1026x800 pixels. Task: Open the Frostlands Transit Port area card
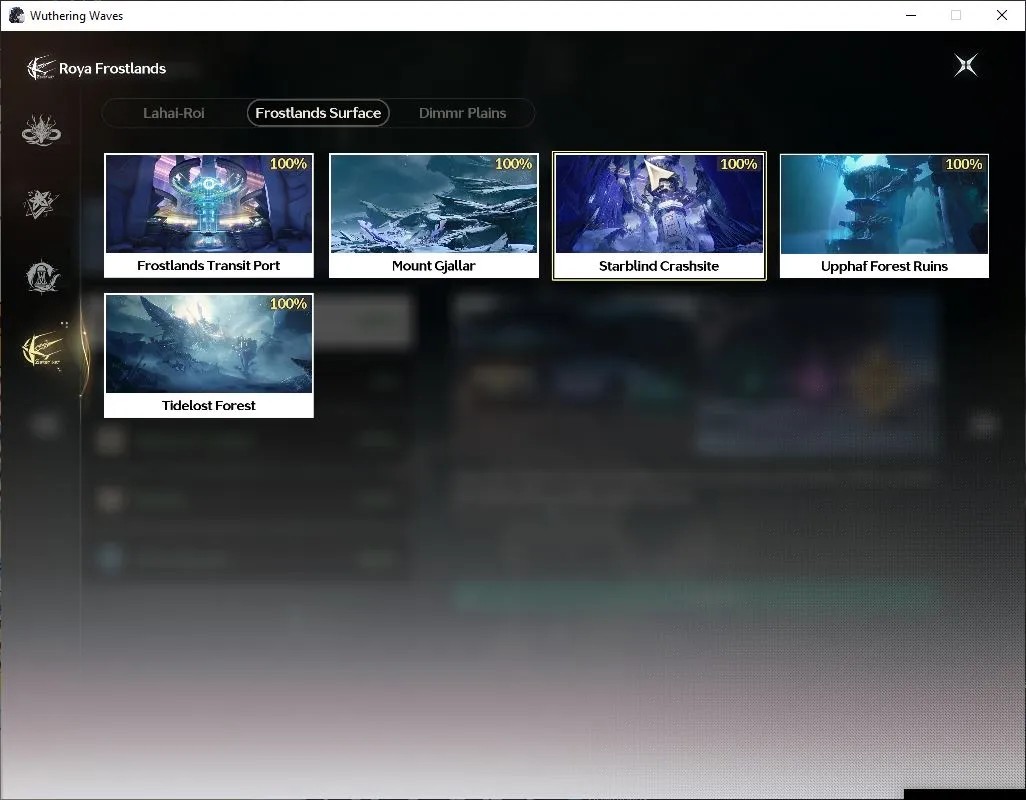click(x=209, y=216)
